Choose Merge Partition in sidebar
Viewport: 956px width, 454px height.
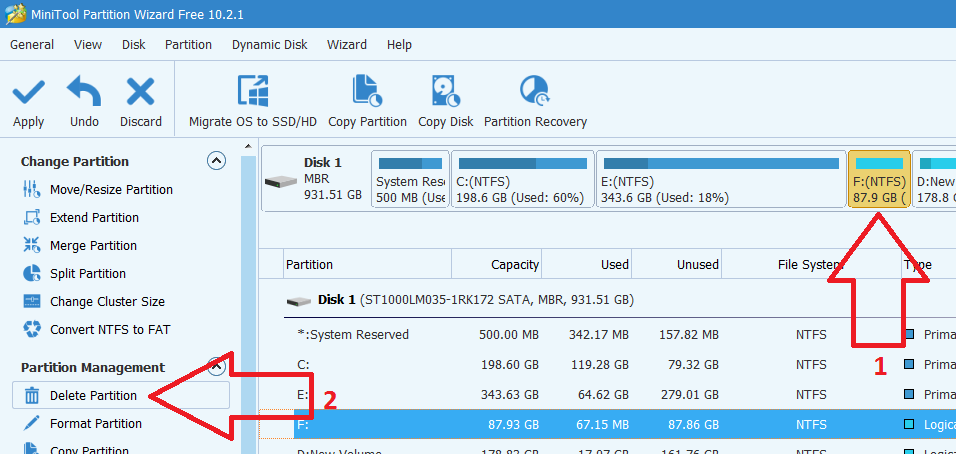click(x=93, y=246)
